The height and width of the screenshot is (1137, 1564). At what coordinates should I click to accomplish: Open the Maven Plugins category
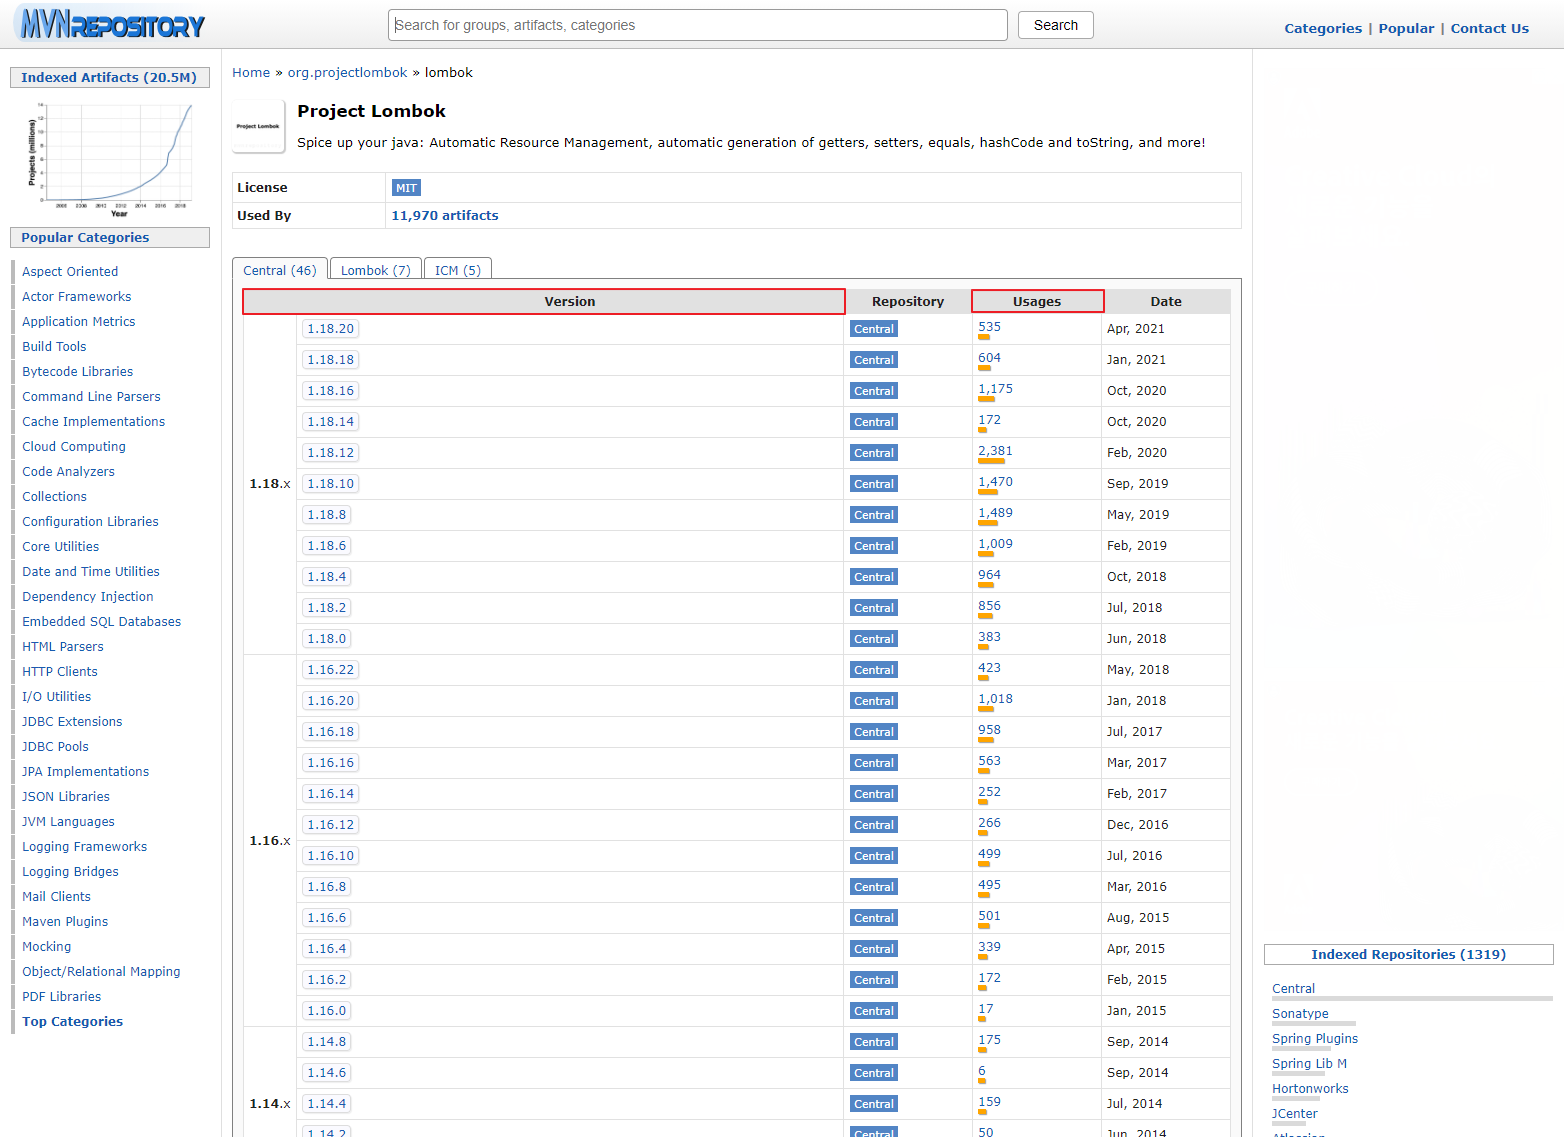point(65,922)
